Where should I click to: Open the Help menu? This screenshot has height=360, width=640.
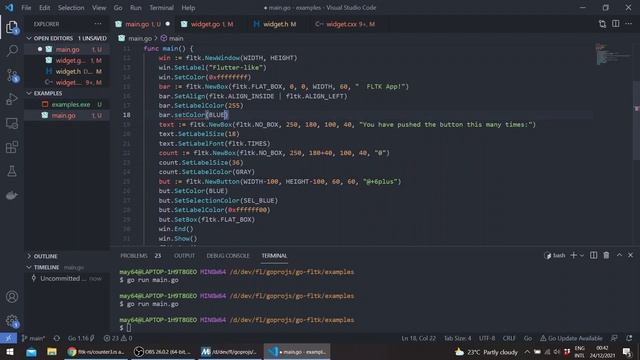(188, 8)
